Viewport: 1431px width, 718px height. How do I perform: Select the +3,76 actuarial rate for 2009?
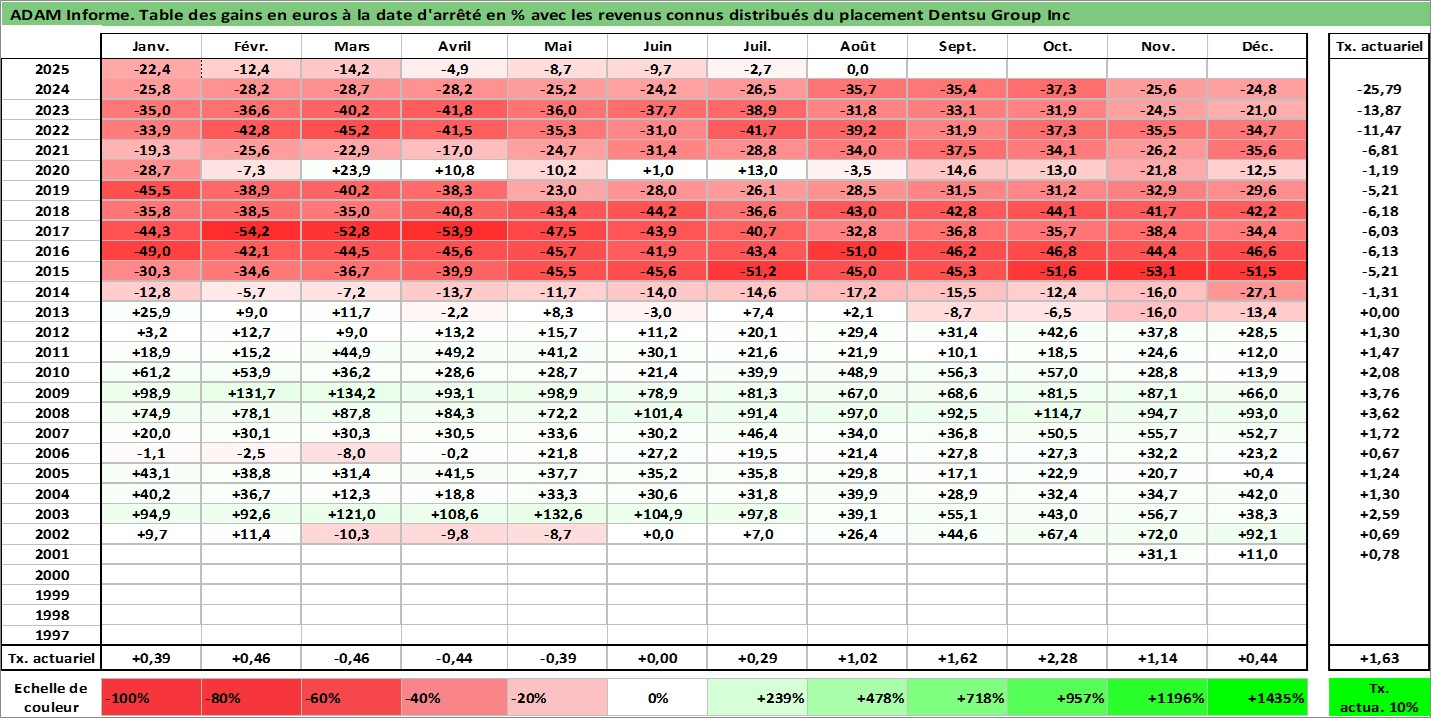(1378, 393)
